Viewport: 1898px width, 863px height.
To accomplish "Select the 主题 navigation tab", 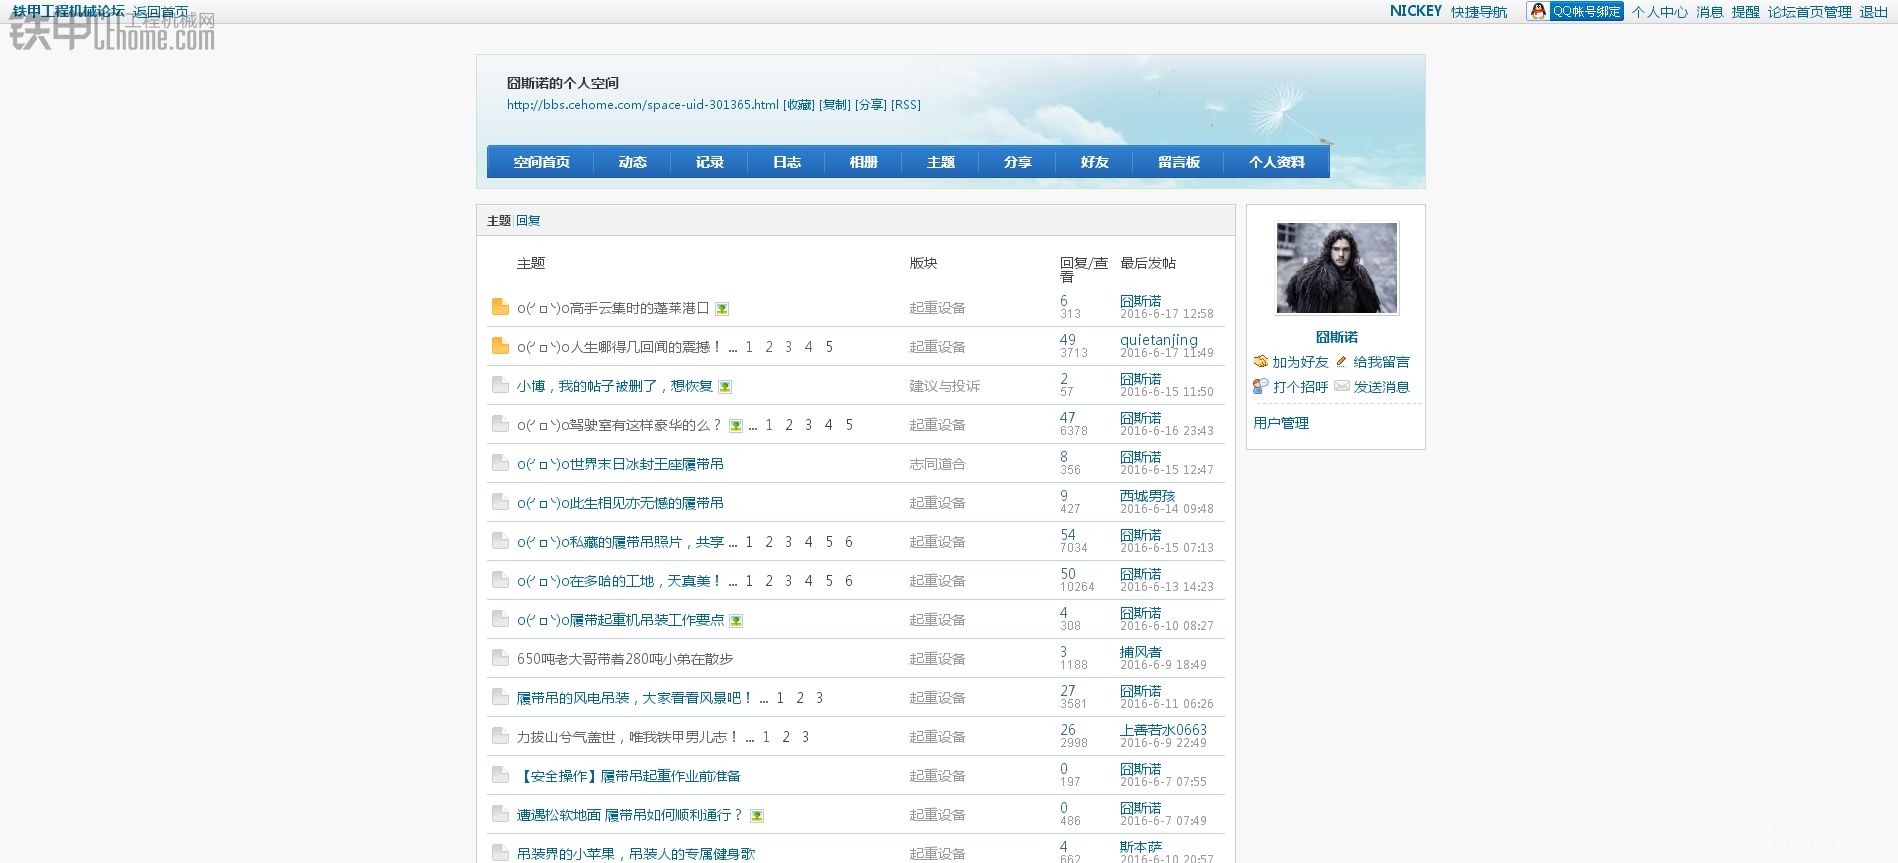I will 940,162.
